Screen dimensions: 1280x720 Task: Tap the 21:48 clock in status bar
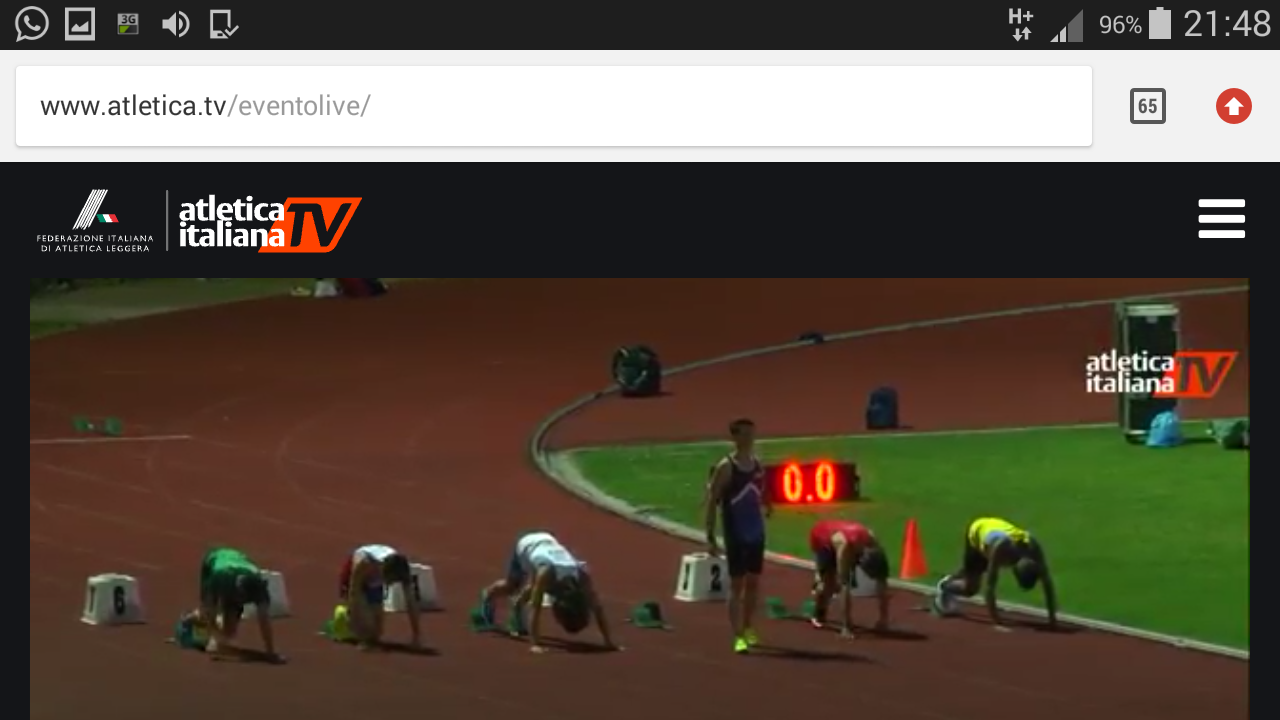(1227, 24)
